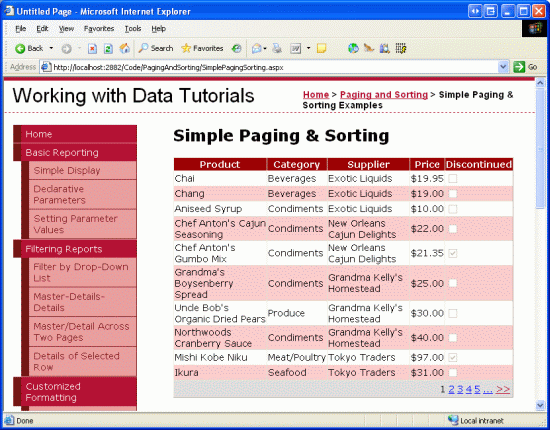Screen dimensions: 550x430
Task: Open the Tools menu
Action: pos(133,29)
